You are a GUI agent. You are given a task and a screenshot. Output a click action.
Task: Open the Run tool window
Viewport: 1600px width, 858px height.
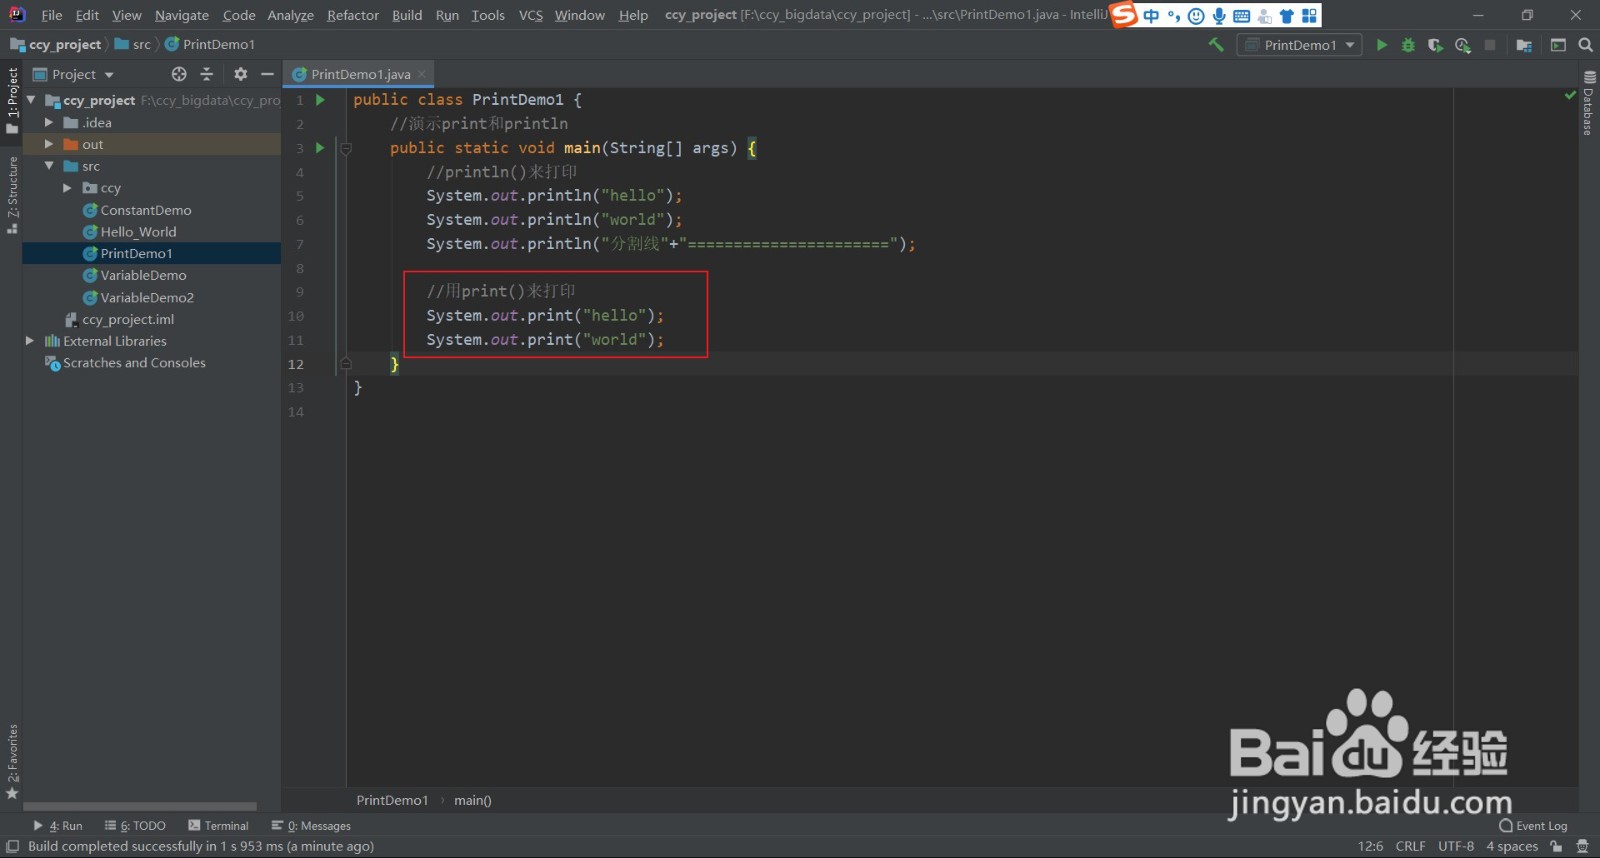[58, 826]
